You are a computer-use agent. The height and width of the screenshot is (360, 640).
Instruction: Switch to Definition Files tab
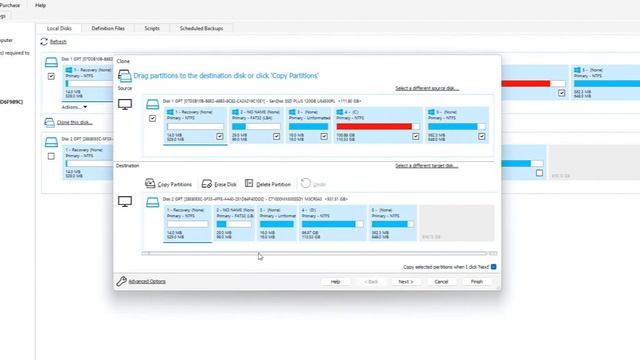108,29
